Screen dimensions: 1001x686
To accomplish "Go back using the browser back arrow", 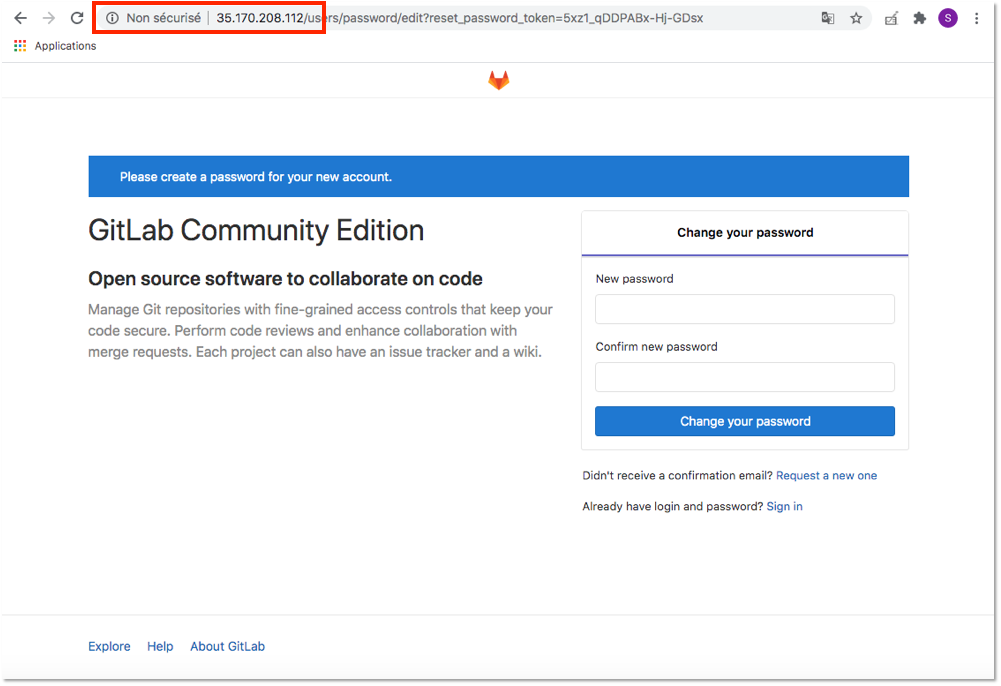I will [20, 18].
